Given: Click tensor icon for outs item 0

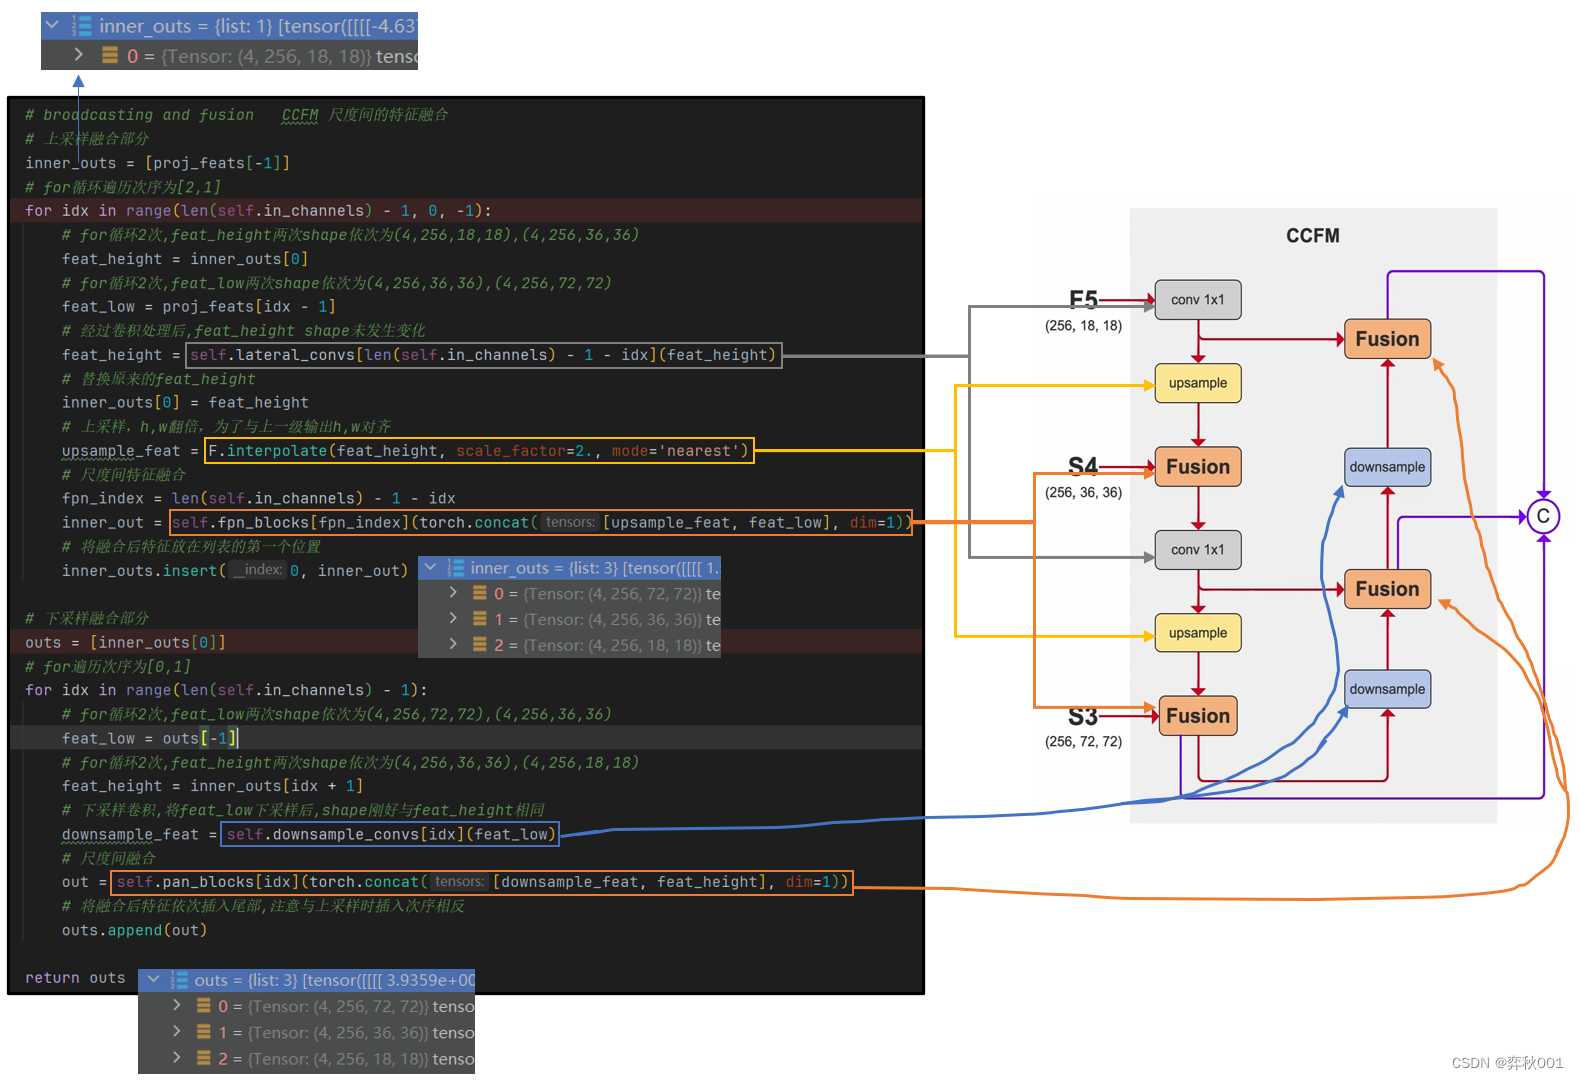Looking at the screenshot, I should point(203,1006).
